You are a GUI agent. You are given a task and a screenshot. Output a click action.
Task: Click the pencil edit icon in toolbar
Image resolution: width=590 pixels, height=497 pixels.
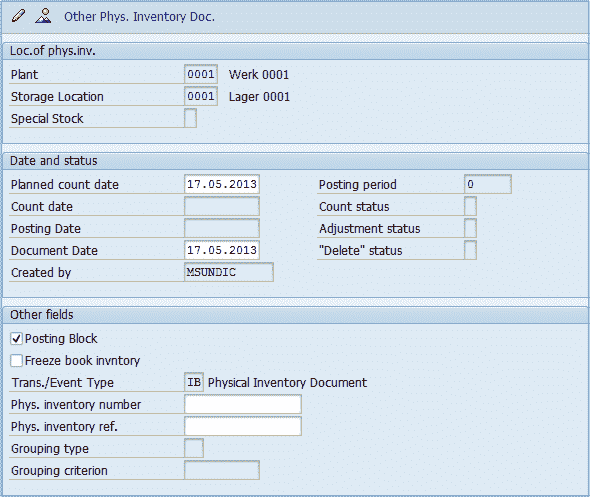18,16
